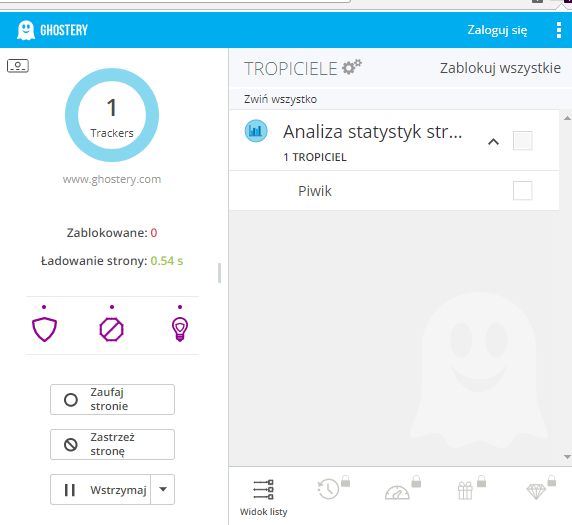Toggle Enhanced Anti-Tracking shield icon
This screenshot has width=572, height=525.
45,329
